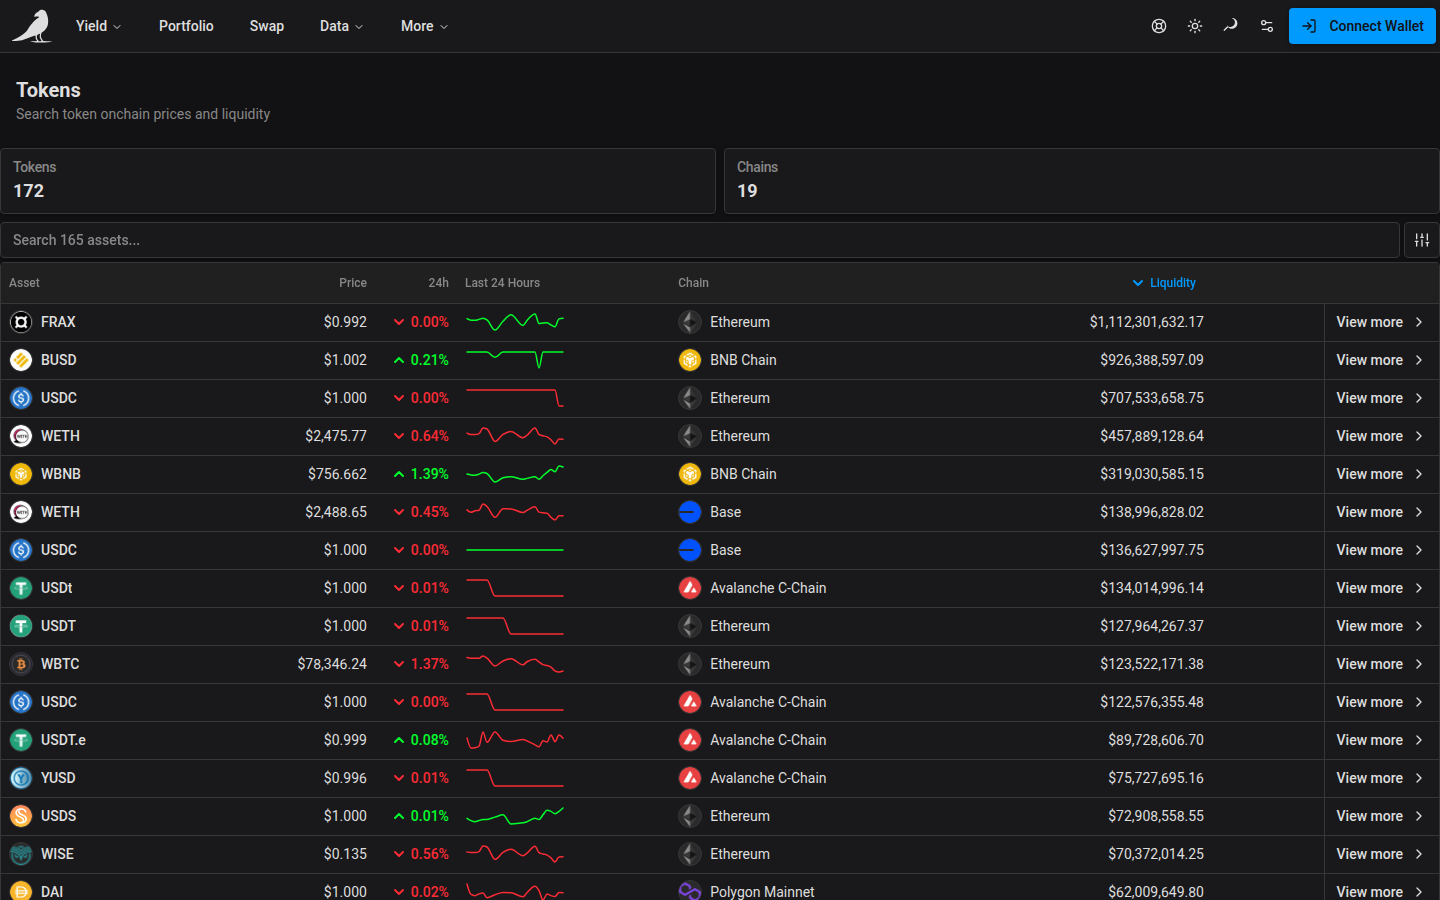Click the Asset column header
The image size is (1440, 900).
24,283
